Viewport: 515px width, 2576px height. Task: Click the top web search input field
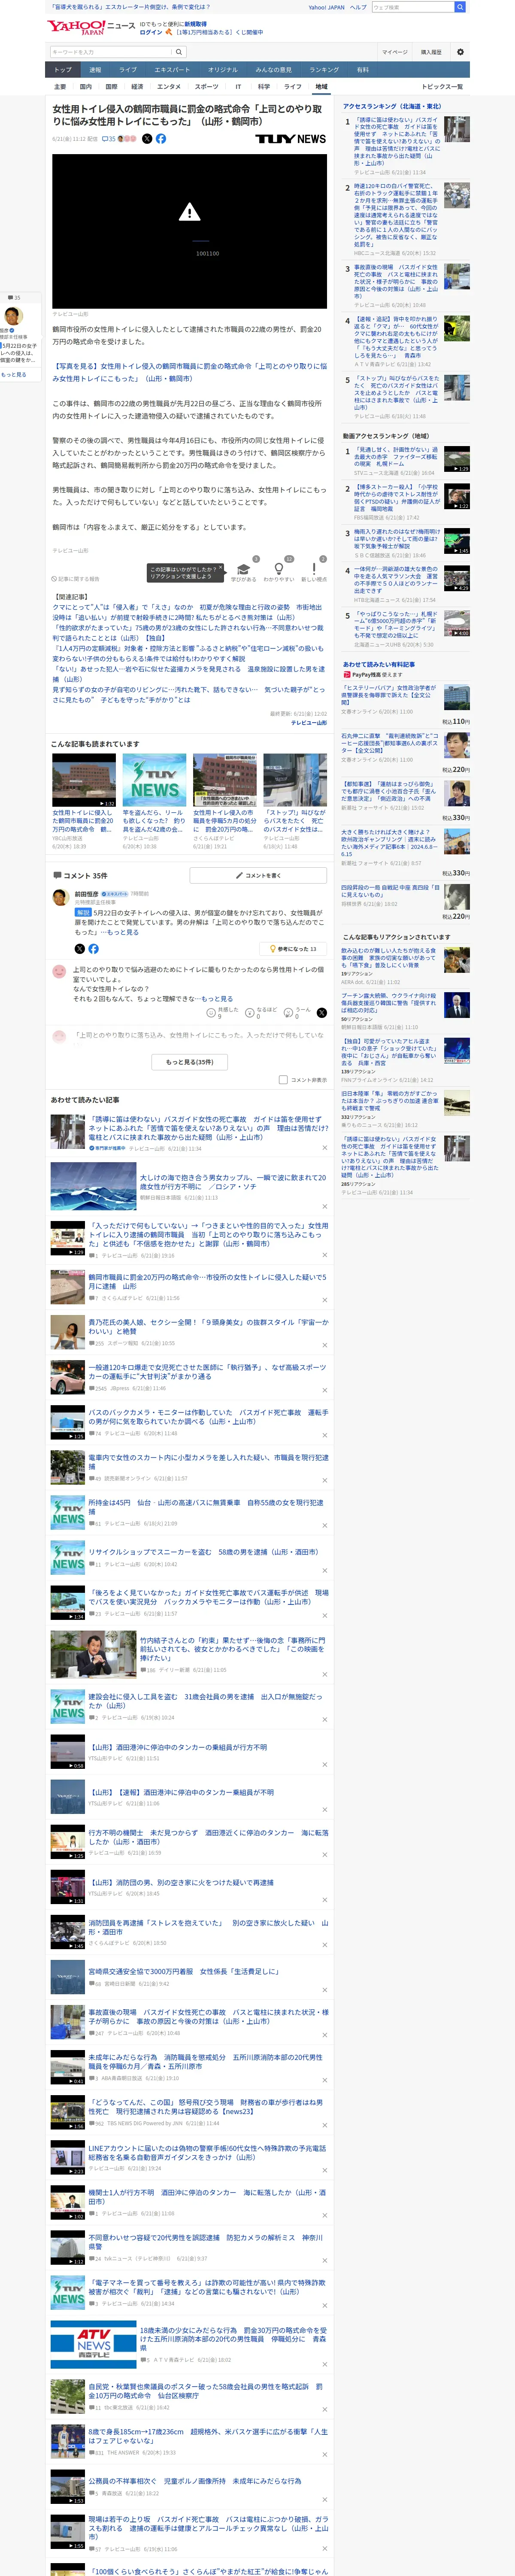pyautogui.click(x=412, y=7)
